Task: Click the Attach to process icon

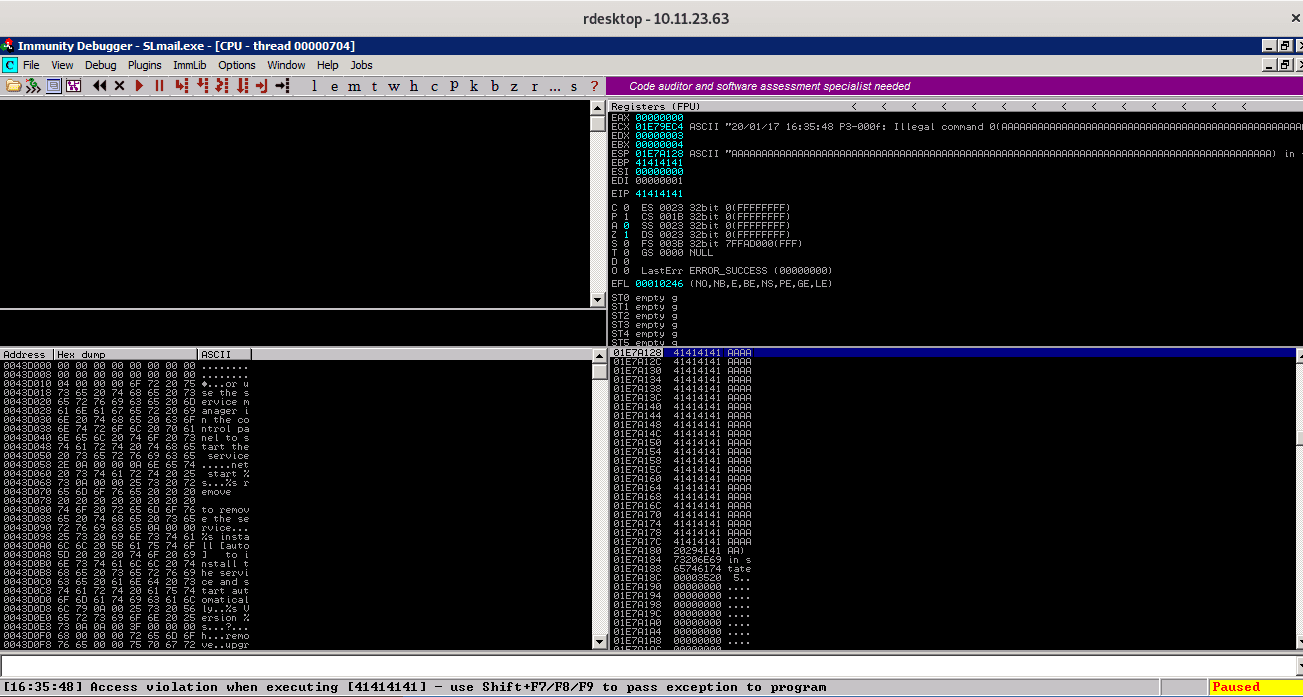Action: [33, 86]
